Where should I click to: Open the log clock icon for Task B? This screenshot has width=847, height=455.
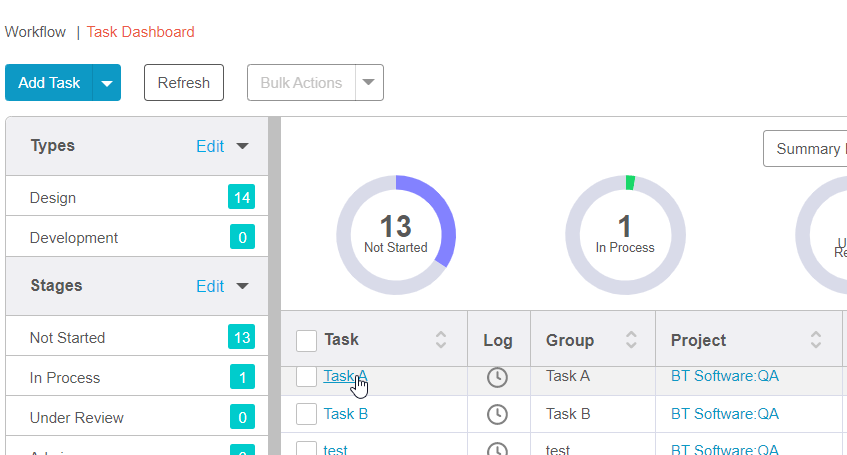coord(497,414)
